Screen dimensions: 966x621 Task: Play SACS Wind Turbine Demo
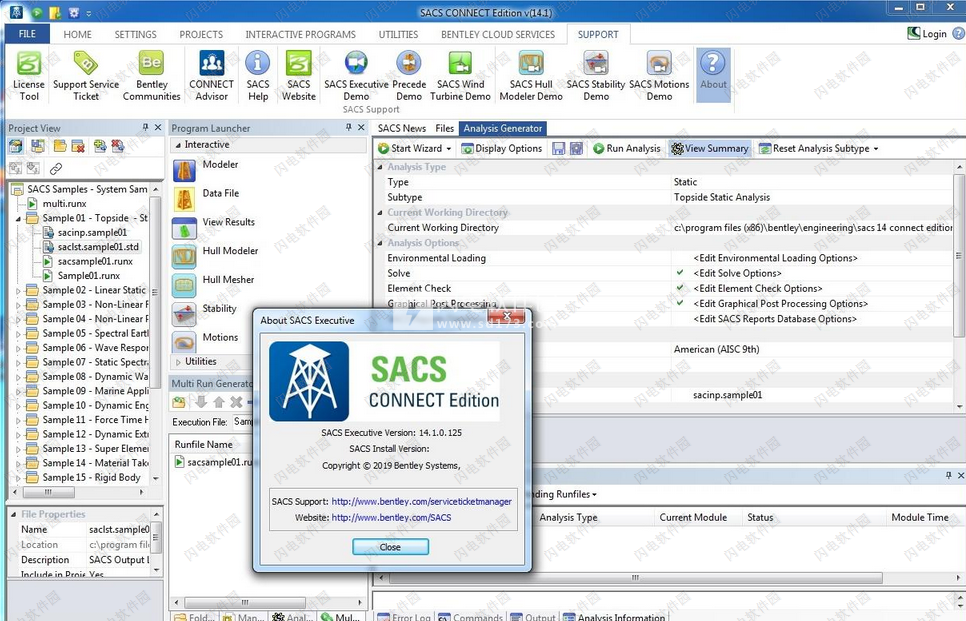point(460,76)
